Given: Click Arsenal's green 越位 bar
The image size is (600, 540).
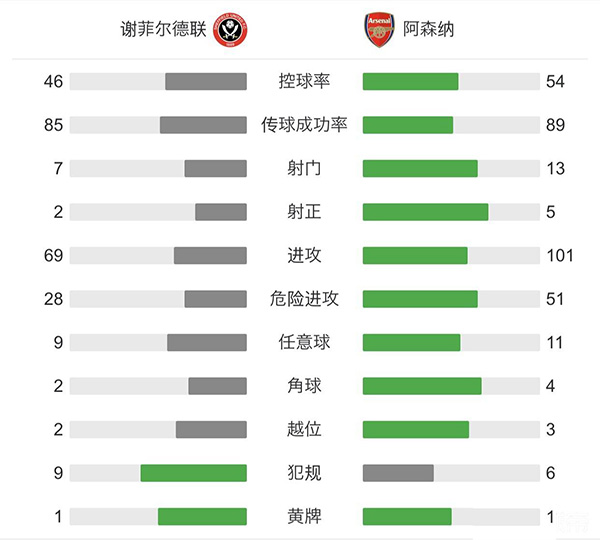Looking at the screenshot, I should 415,429.
